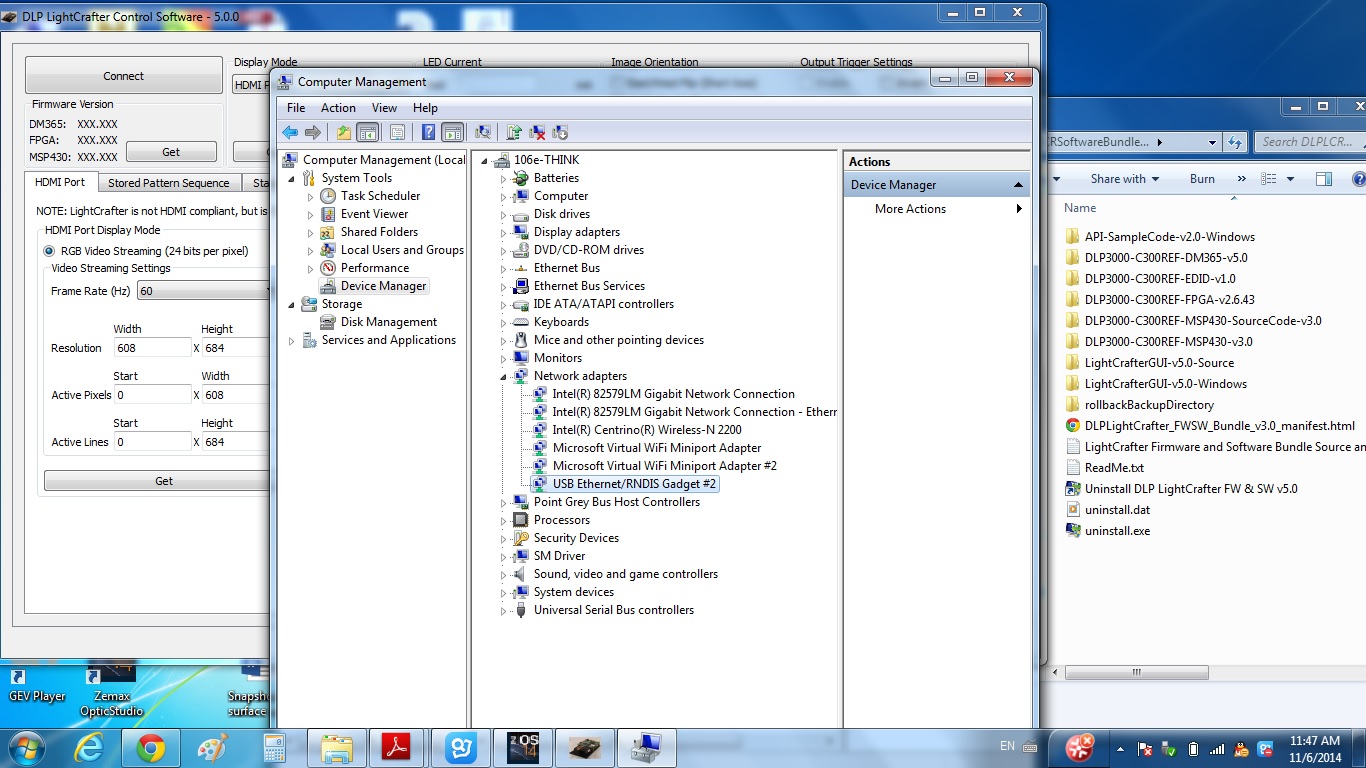The image size is (1366, 768).
Task: Open the File menu in Computer Management
Action: tap(296, 108)
